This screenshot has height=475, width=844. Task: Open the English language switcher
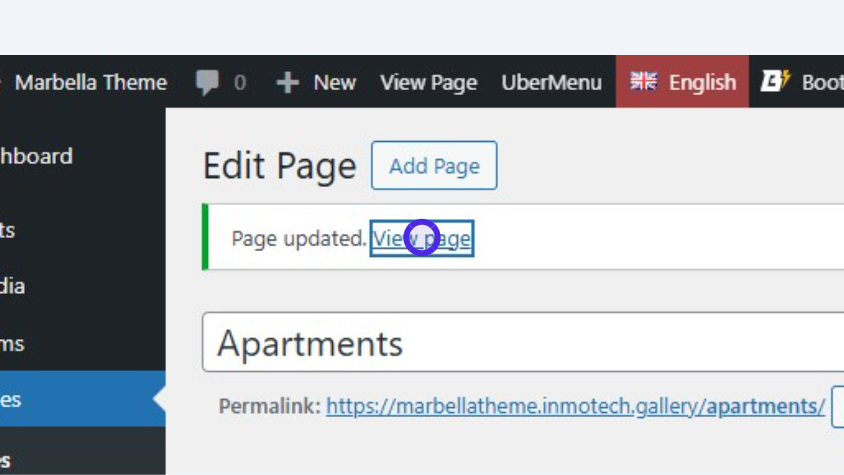tap(701, 82)
